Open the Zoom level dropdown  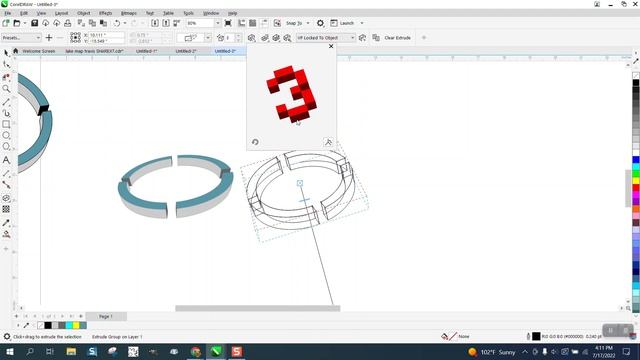[x=218, y=23]
